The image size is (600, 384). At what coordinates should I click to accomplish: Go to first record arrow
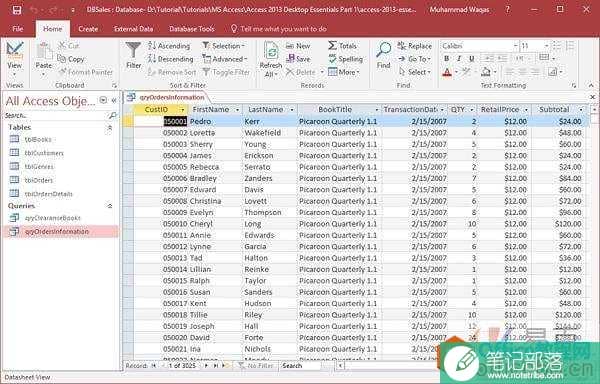[154, 366]
